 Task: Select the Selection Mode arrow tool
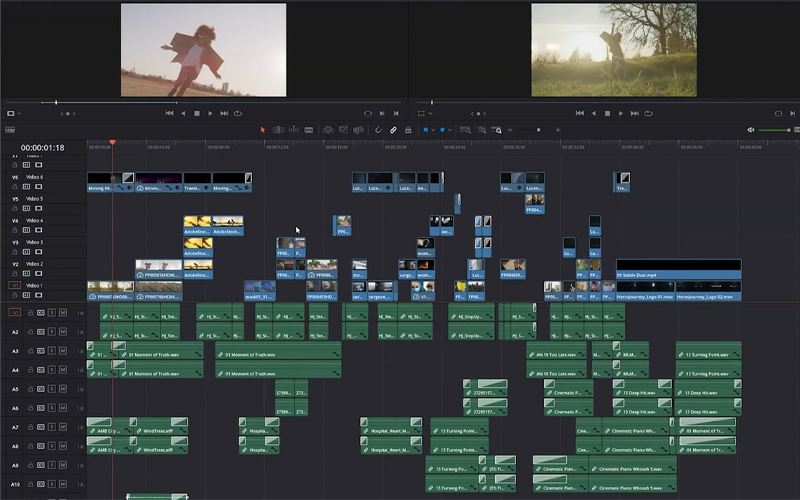pos(263,130)
